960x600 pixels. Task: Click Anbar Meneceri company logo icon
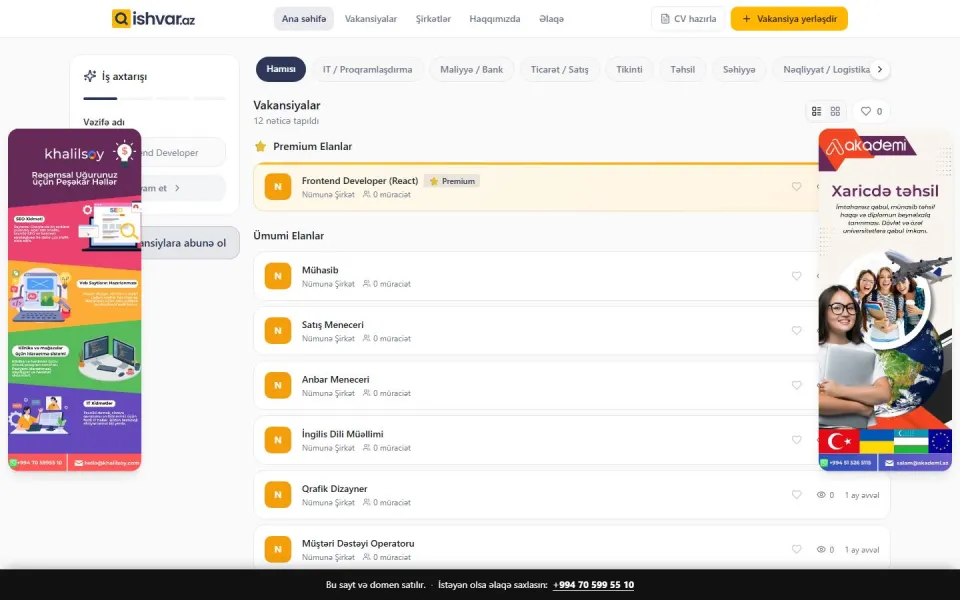pos(278,385)
